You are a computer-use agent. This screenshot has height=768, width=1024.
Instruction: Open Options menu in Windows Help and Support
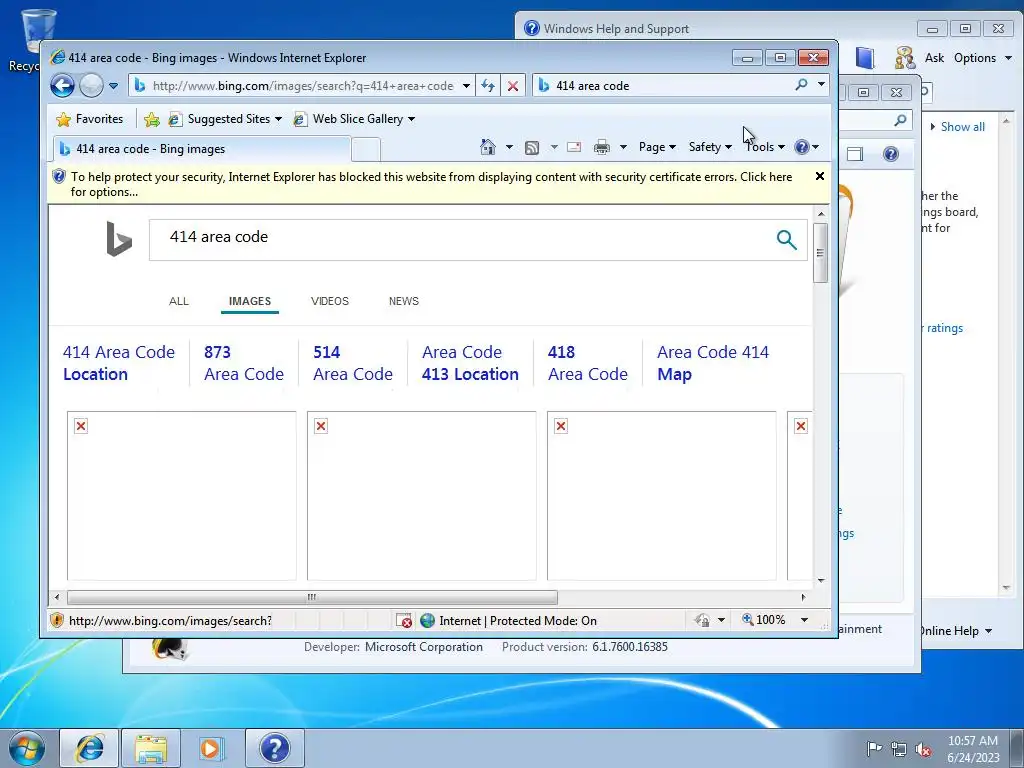point(983,58)
